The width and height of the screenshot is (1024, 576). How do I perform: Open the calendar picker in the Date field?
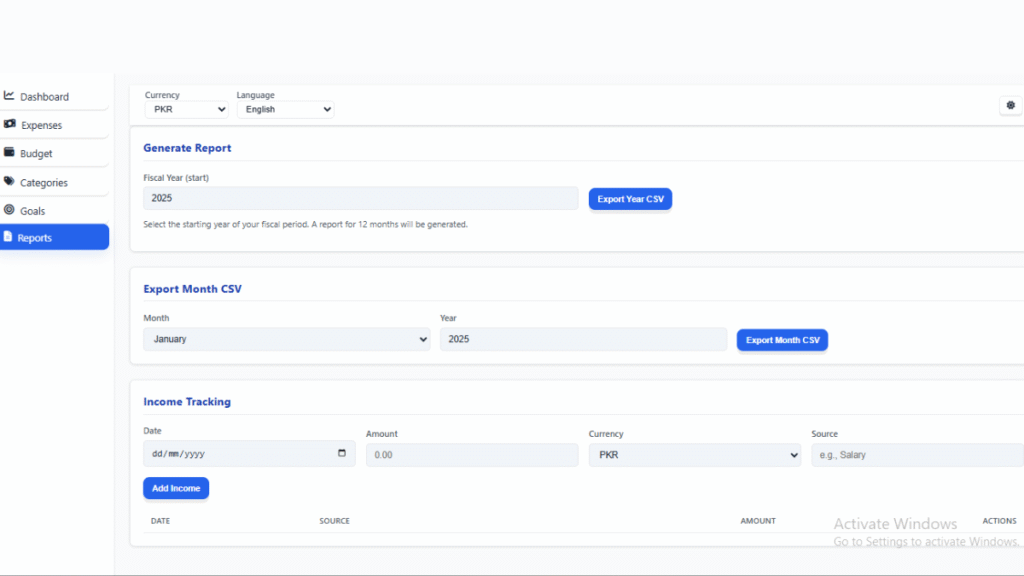click(x=344, y=453)
